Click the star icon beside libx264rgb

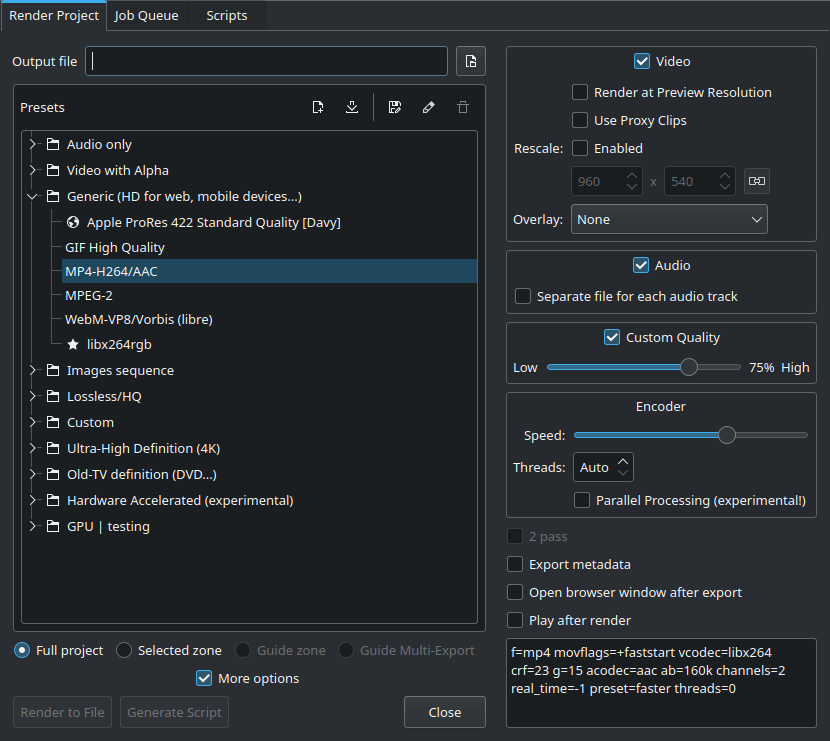coord(73,344)
